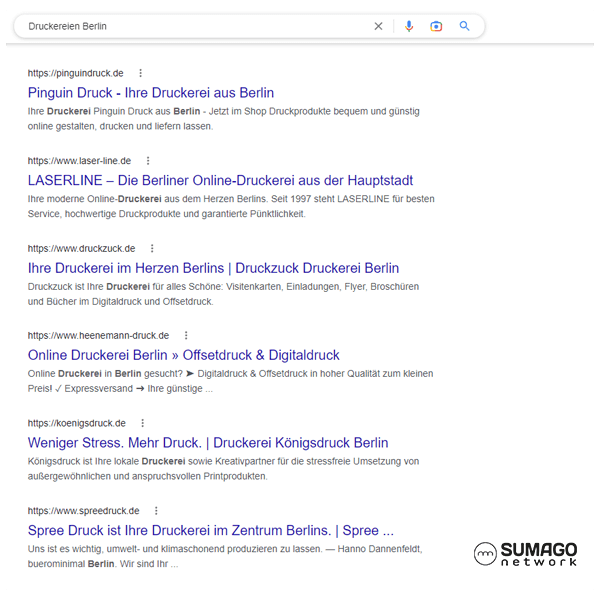Screen dimensions: 600x600
Task: Click the Druckzuck snippet 'Visitenkarten, Einladungen, Flyer'
Action: [x=293, y=287]
